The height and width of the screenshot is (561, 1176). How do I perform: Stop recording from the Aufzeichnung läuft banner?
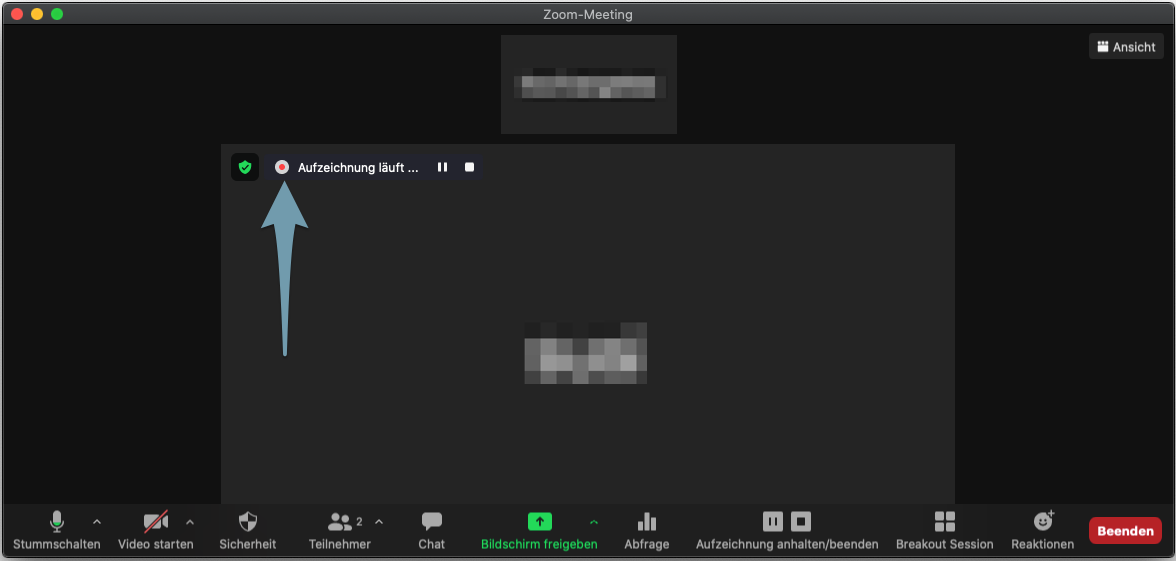click(470, 167)
